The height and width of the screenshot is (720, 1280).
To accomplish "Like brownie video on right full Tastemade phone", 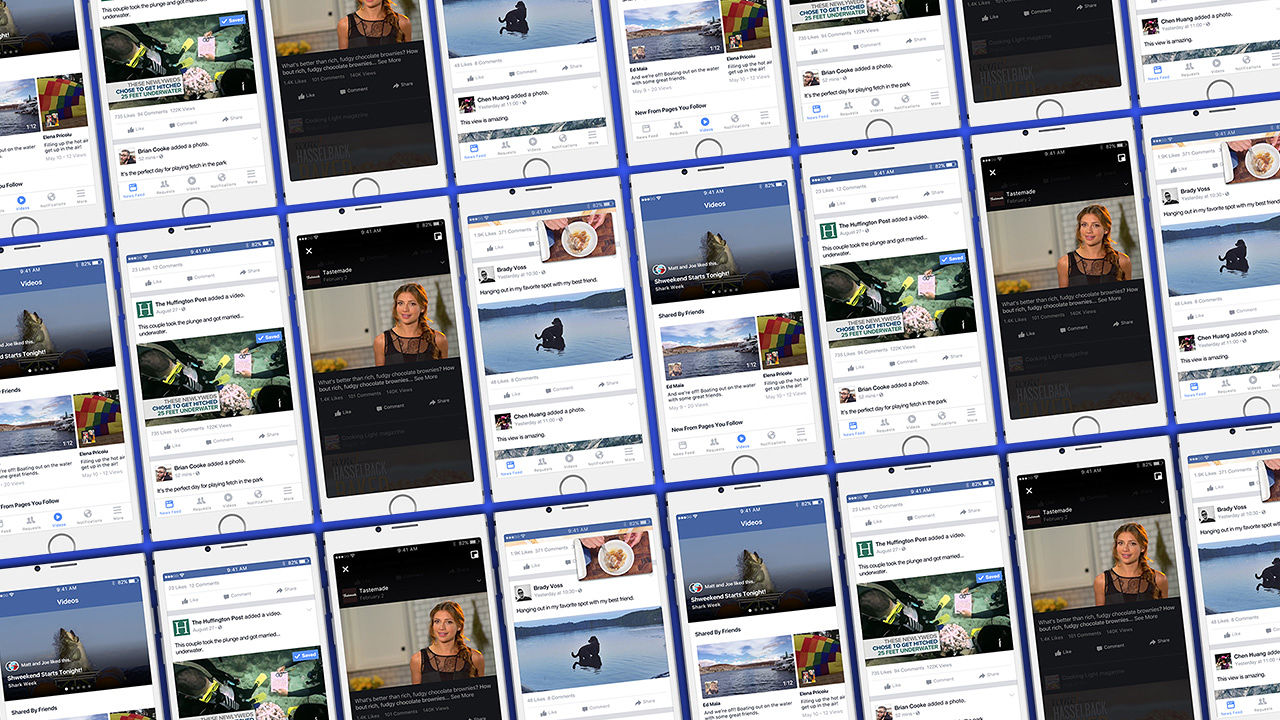I will pyautogui.click(x=1026, y=334).
